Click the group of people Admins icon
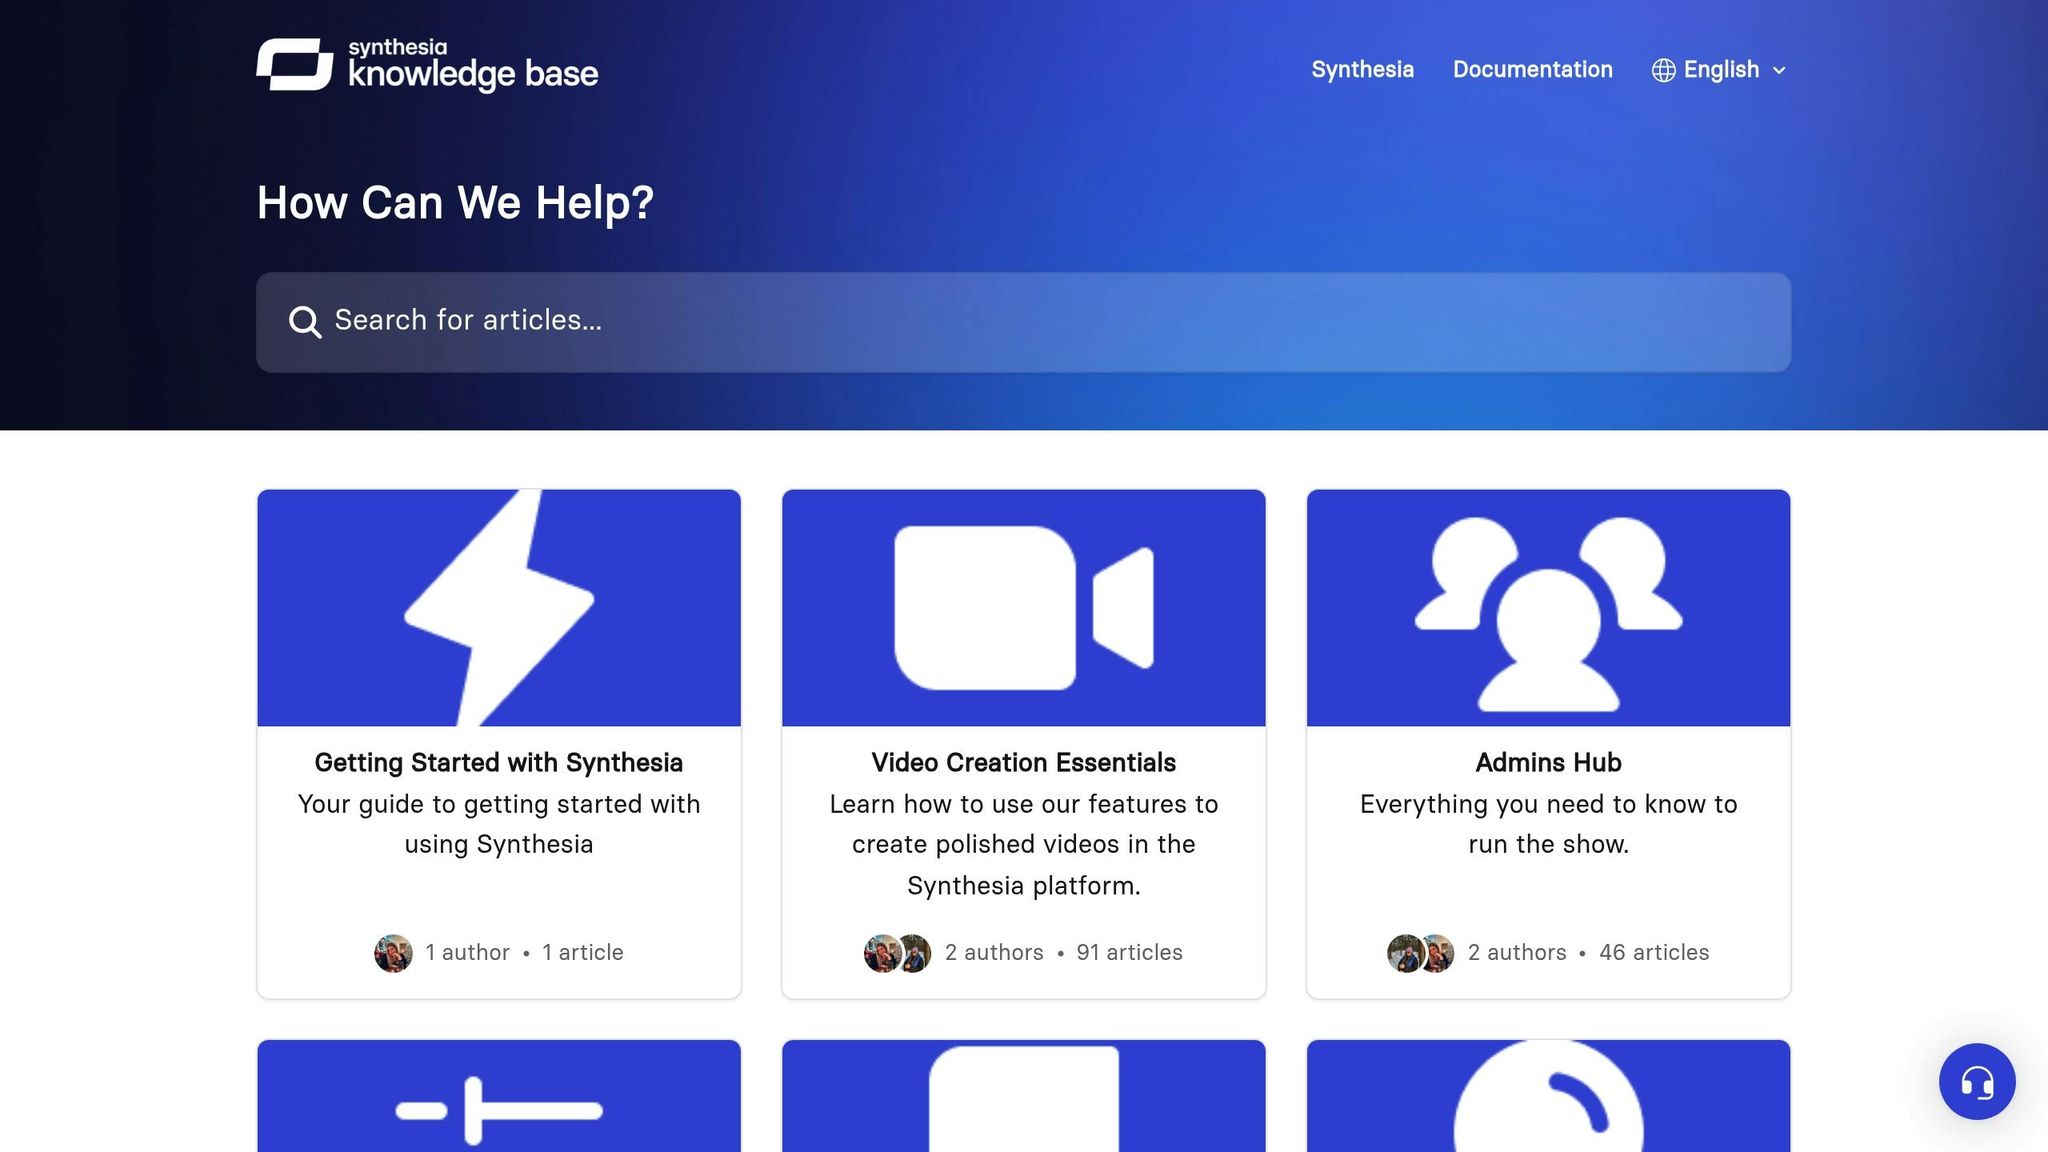Image resolution: width=2048 pixels, height=1152 pixels. (x=1547, y=607)
